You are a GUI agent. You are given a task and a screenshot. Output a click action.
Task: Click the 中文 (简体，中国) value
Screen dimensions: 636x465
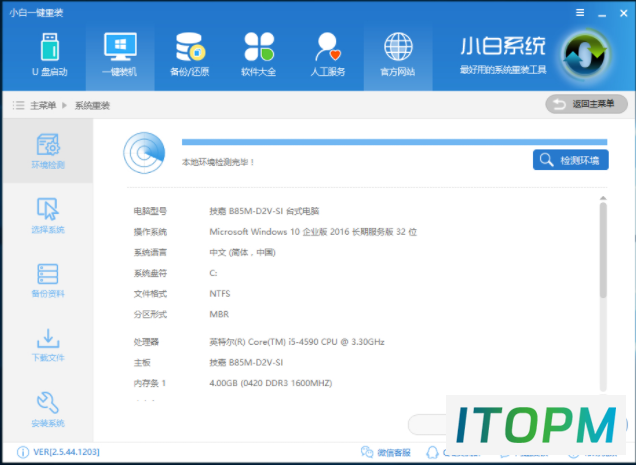pos(243,252)
